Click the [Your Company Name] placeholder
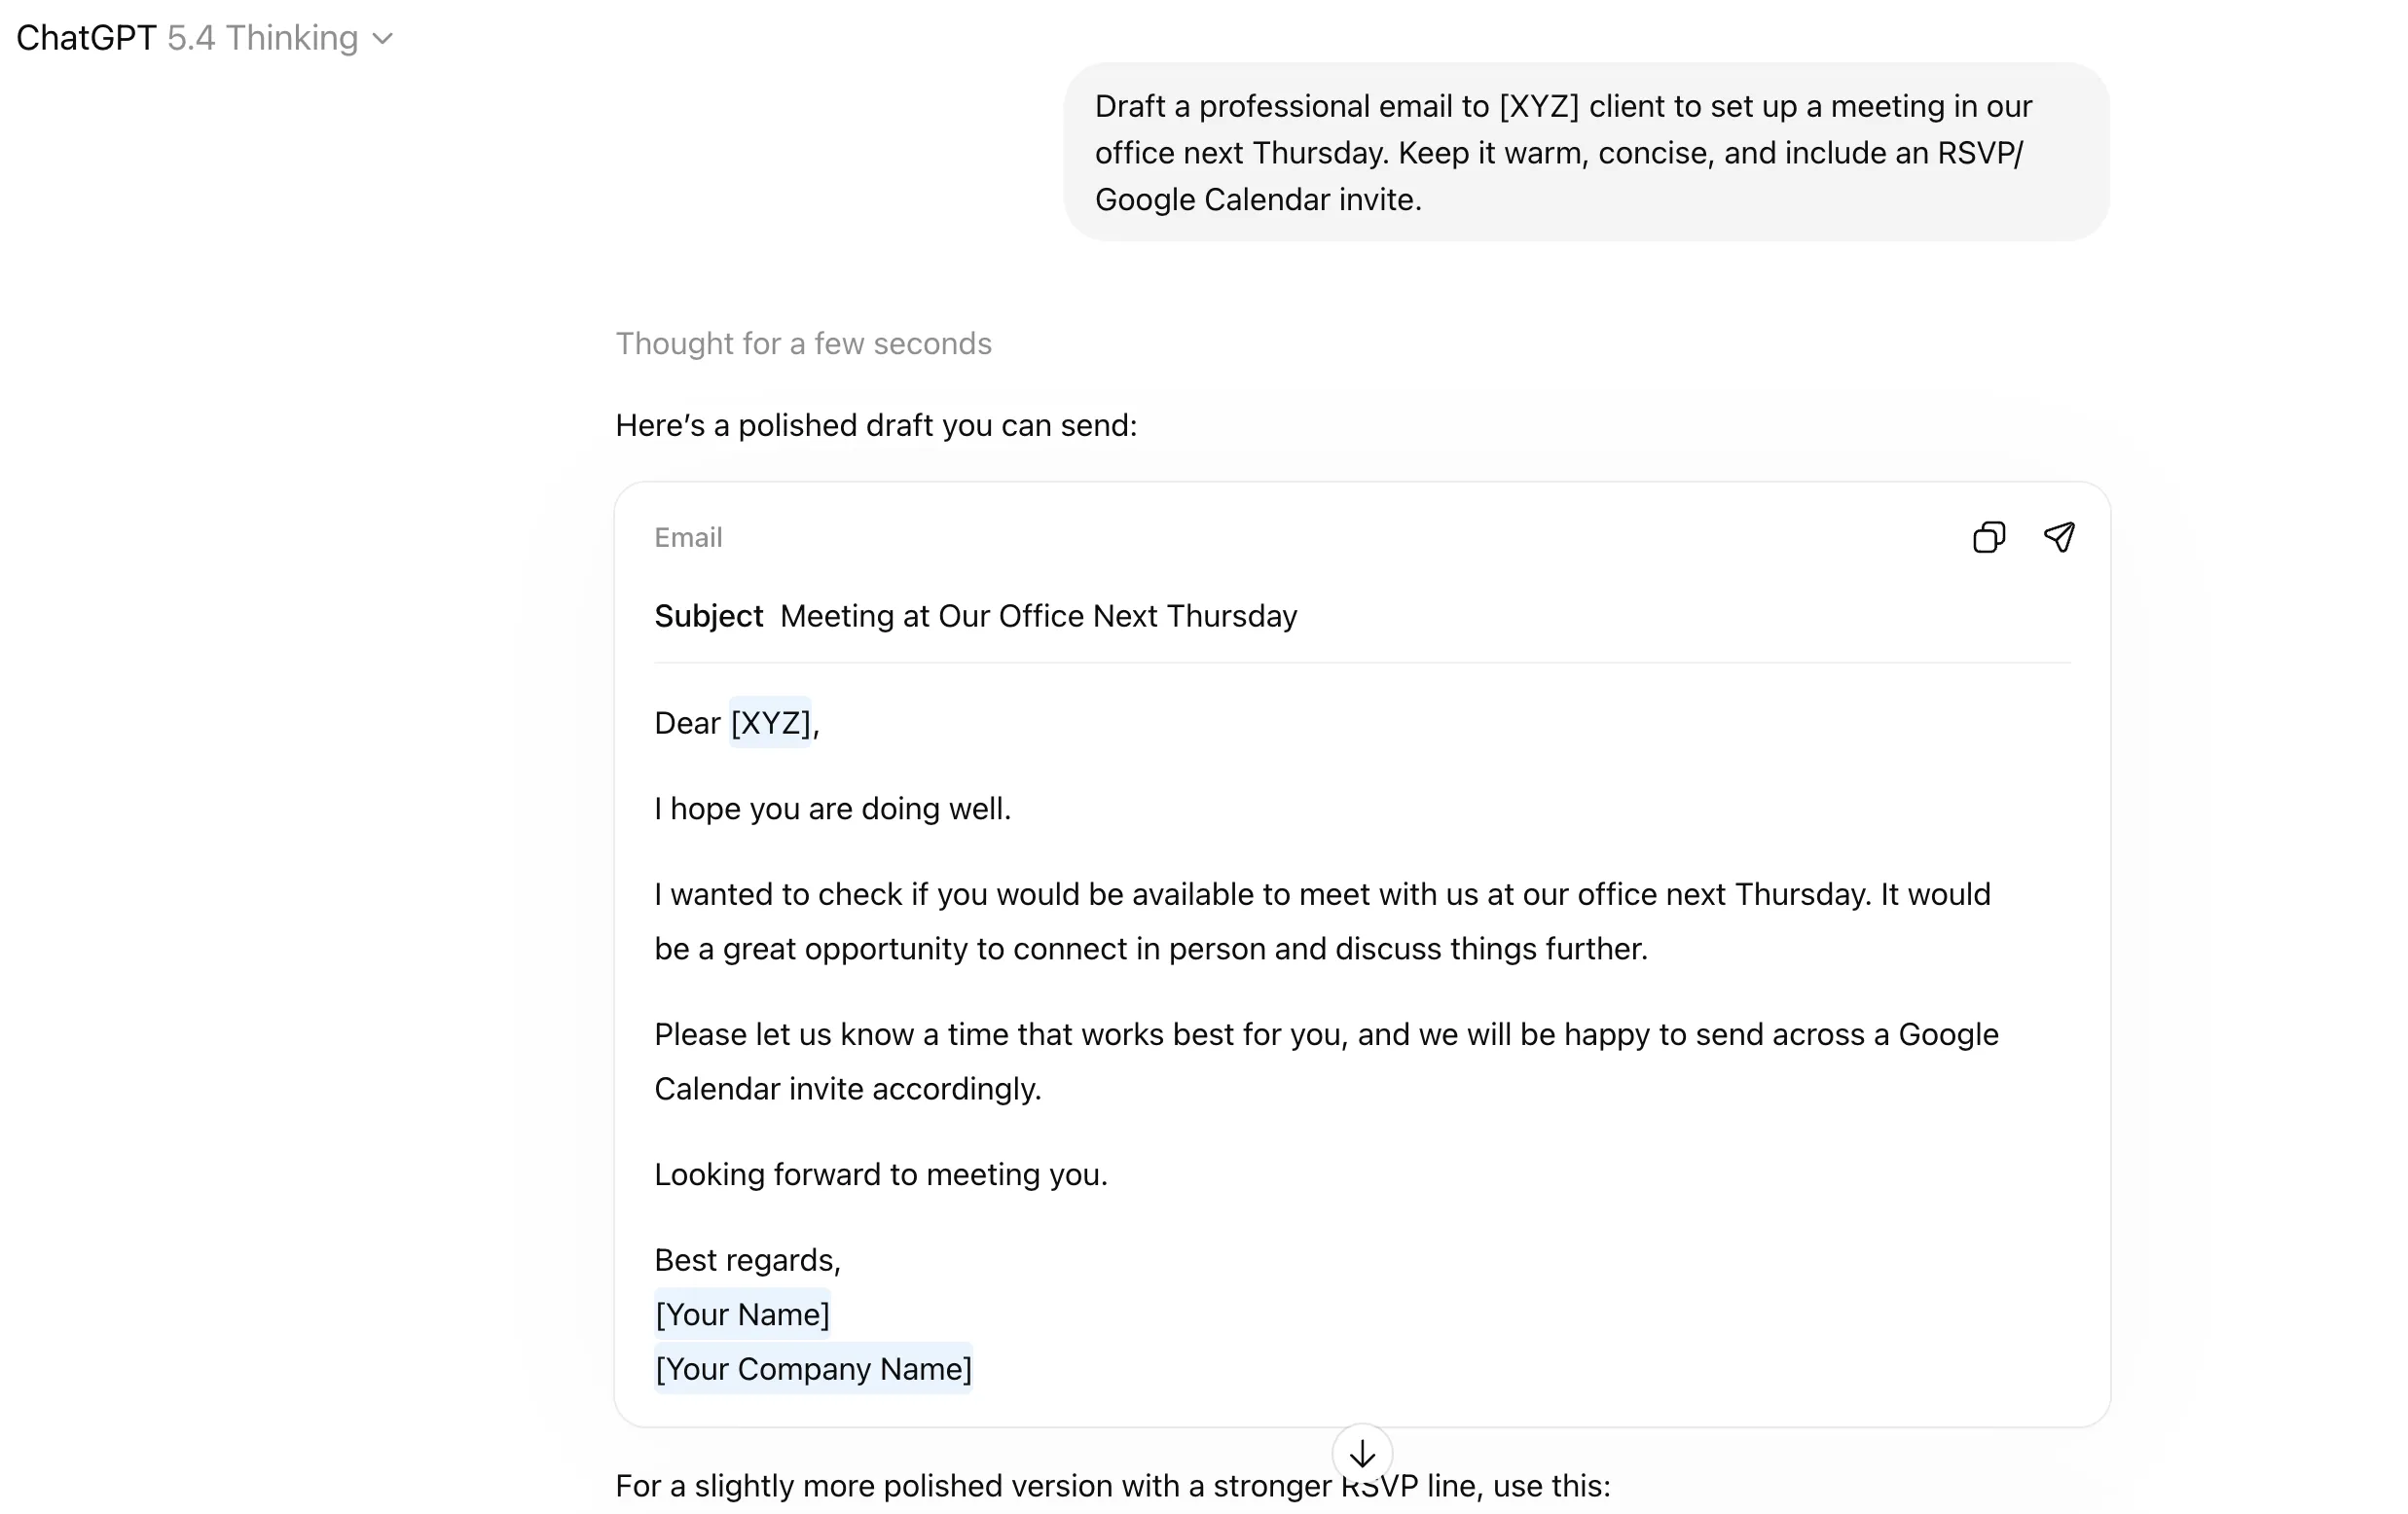Image resolution: width=2408 pixels, height=1514 pixels. coord(813,1369)
